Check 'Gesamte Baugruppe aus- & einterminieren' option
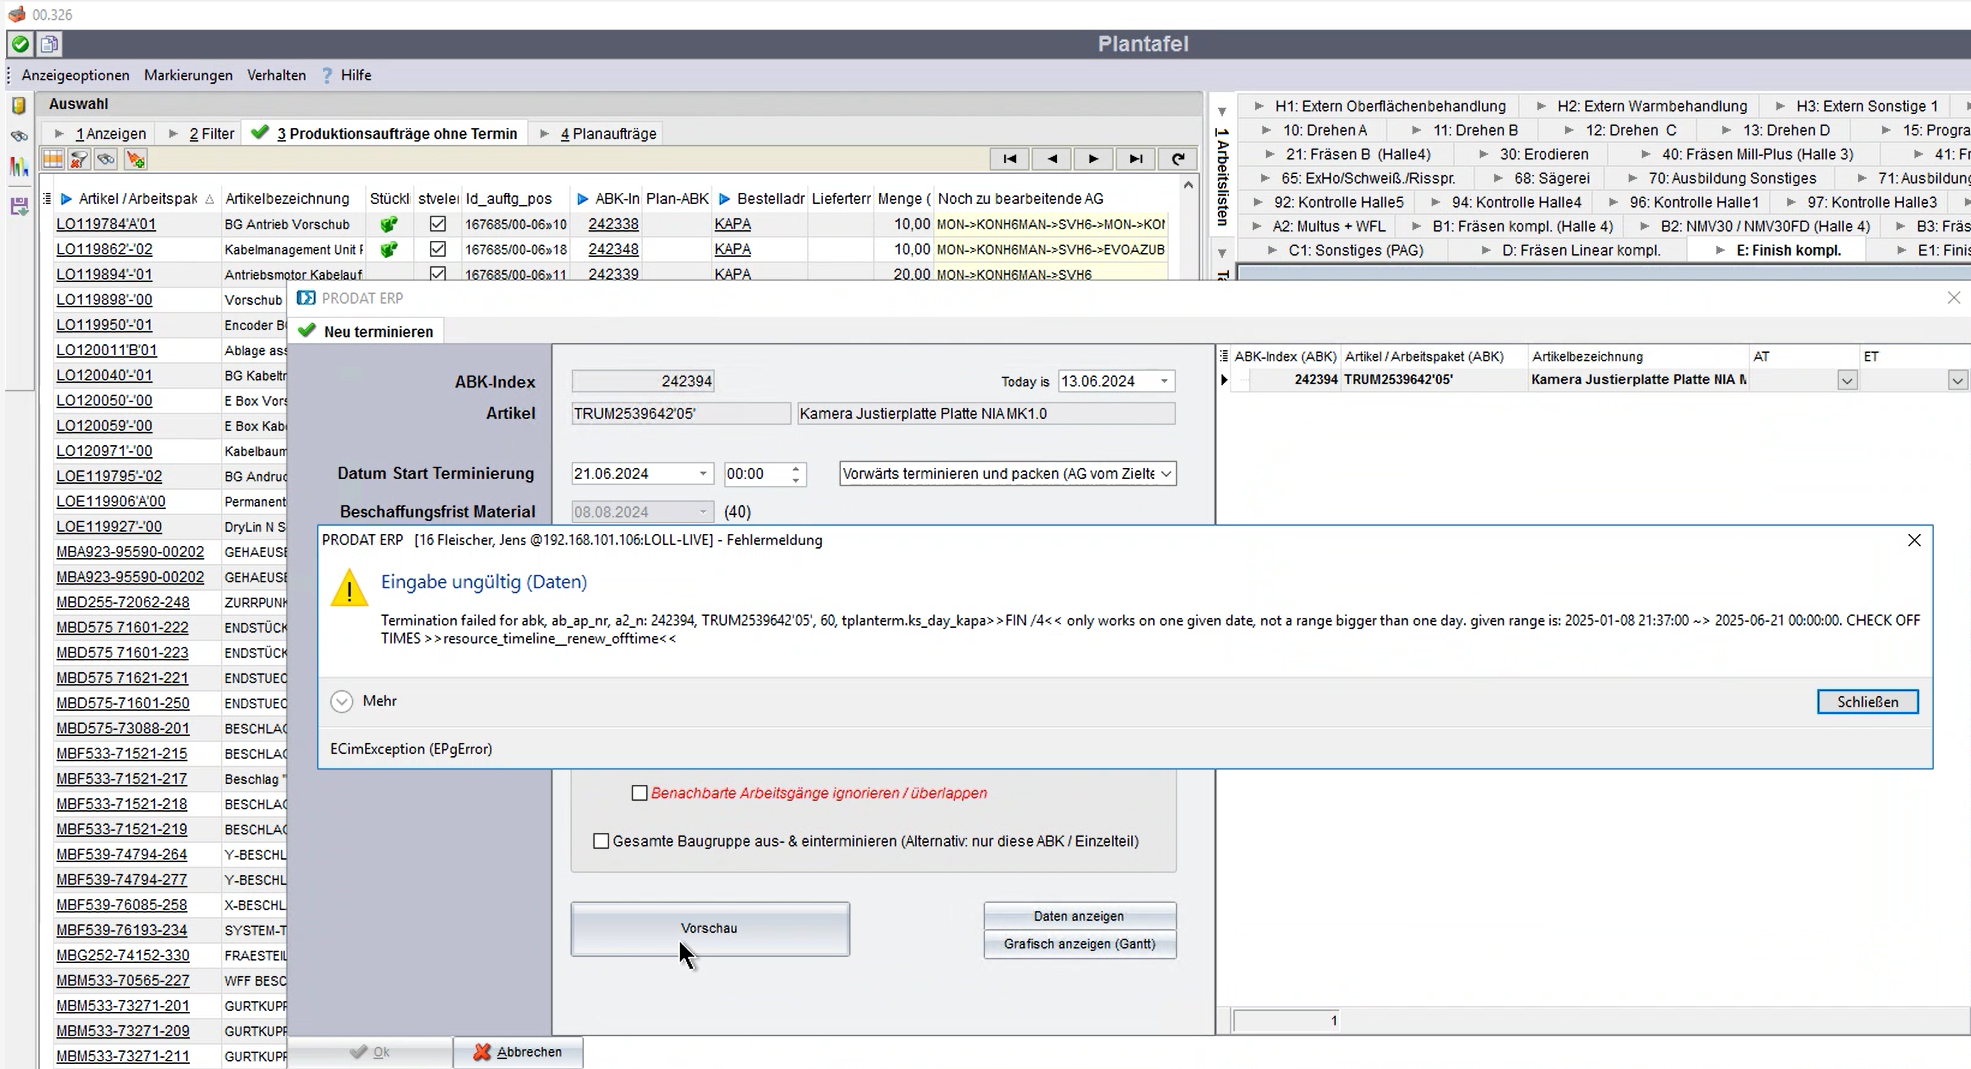Image resolution: width=1971 pixels, height=1069 pixels. tap(601, 841)
